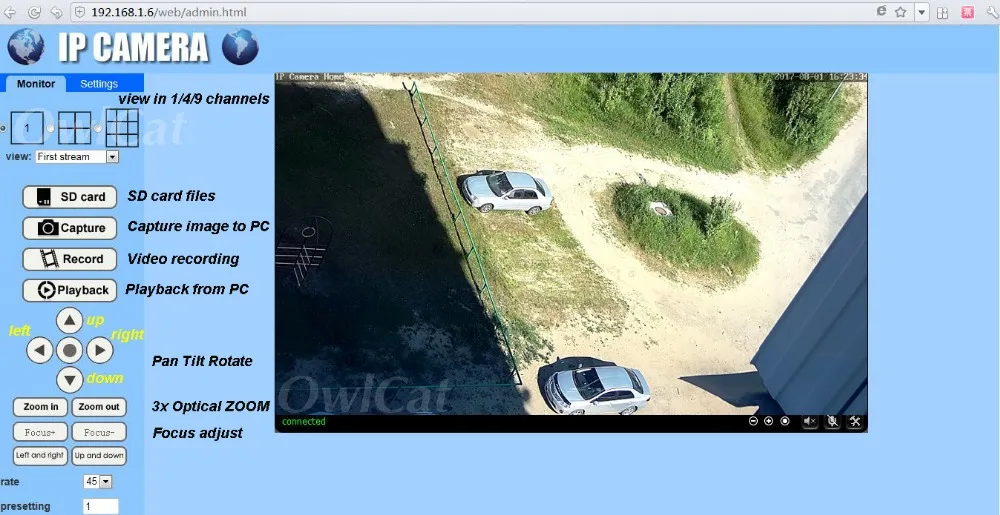Click the Focus+ button
The width and height of the screenshot is (1000, 515).
click(41, 432)
